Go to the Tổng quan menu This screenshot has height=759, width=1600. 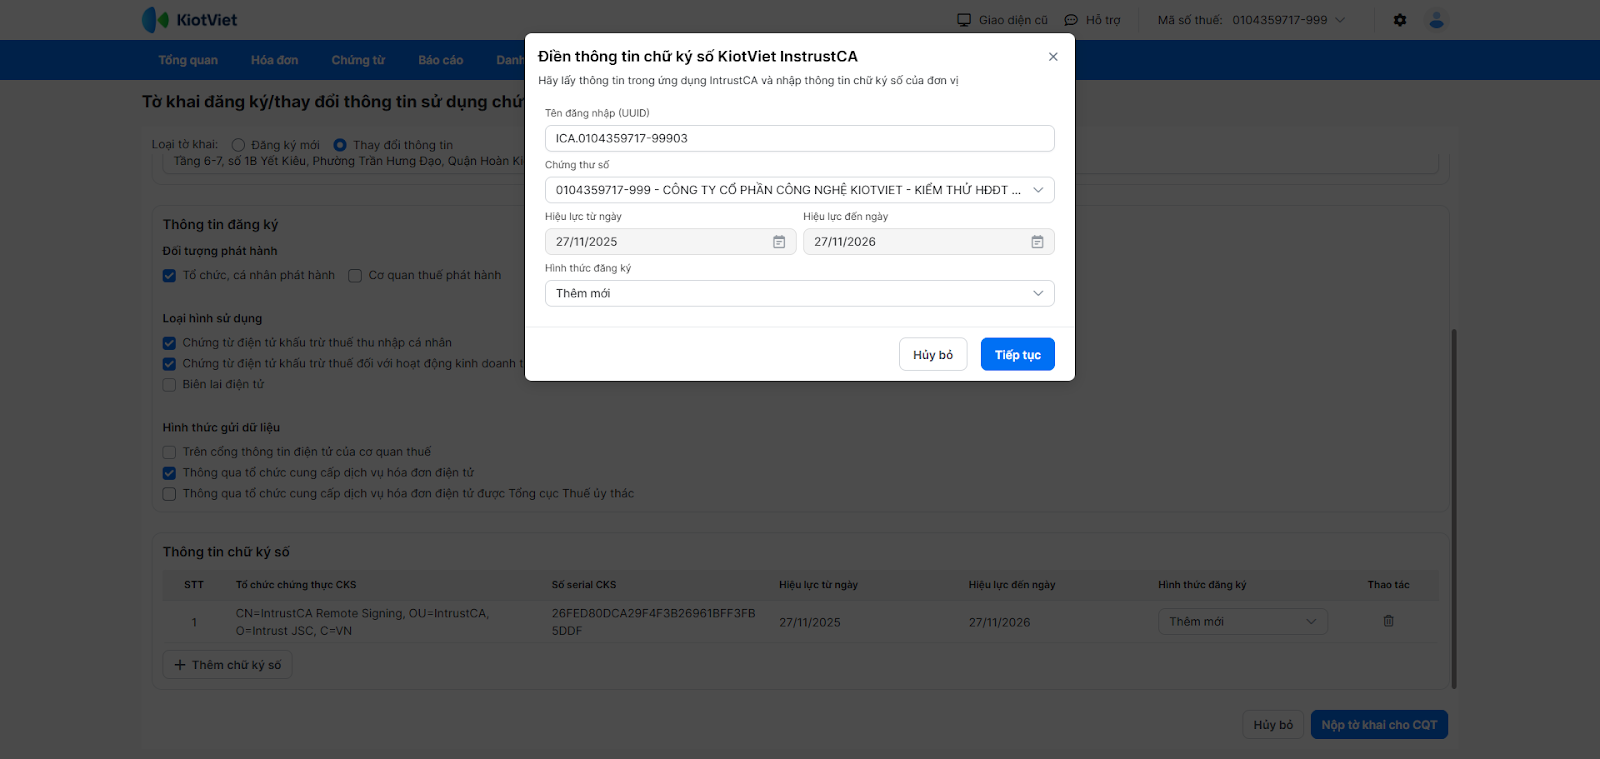point(188,60)
